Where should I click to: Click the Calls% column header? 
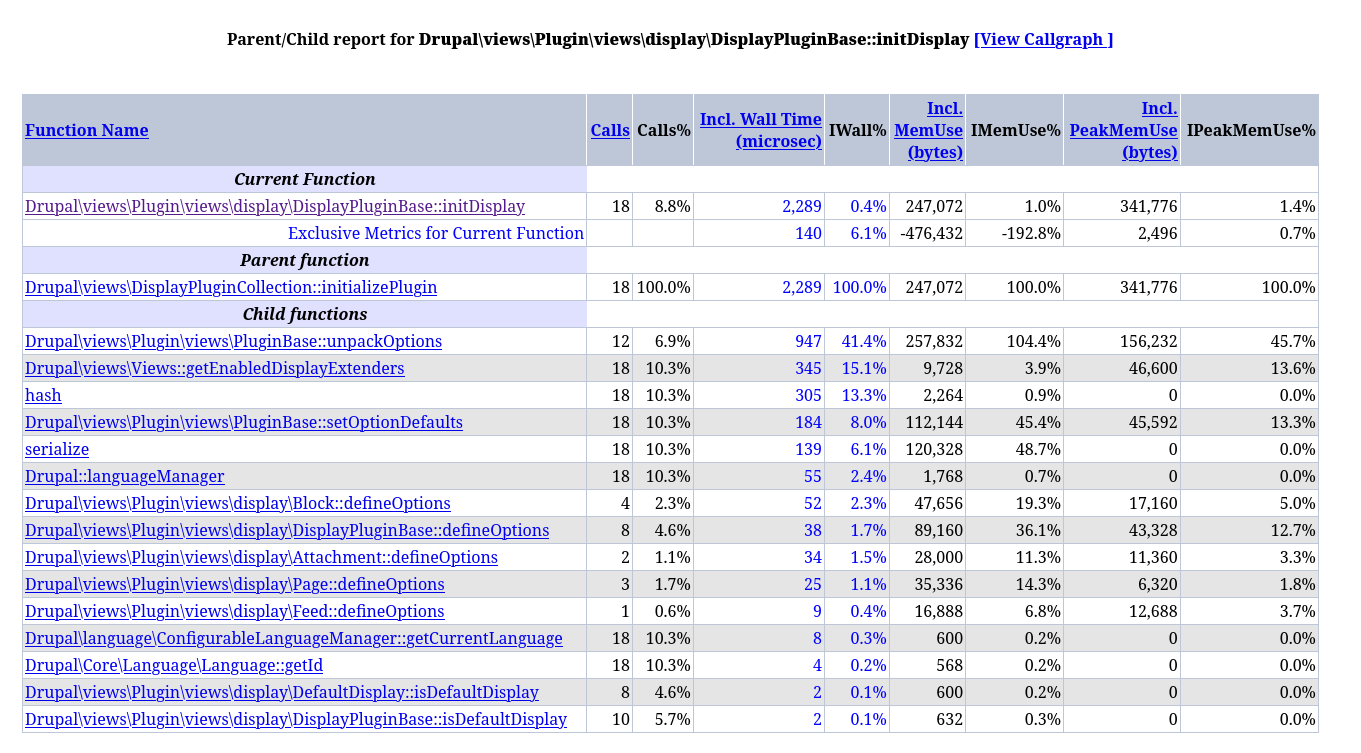(x=664, y=130)
